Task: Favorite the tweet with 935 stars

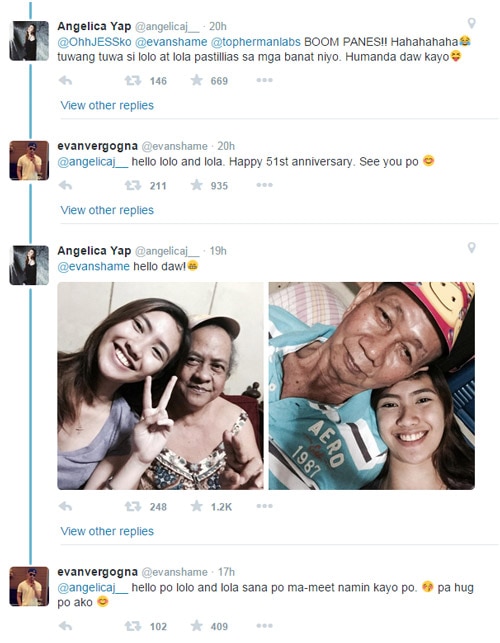Action: (196, 185)
